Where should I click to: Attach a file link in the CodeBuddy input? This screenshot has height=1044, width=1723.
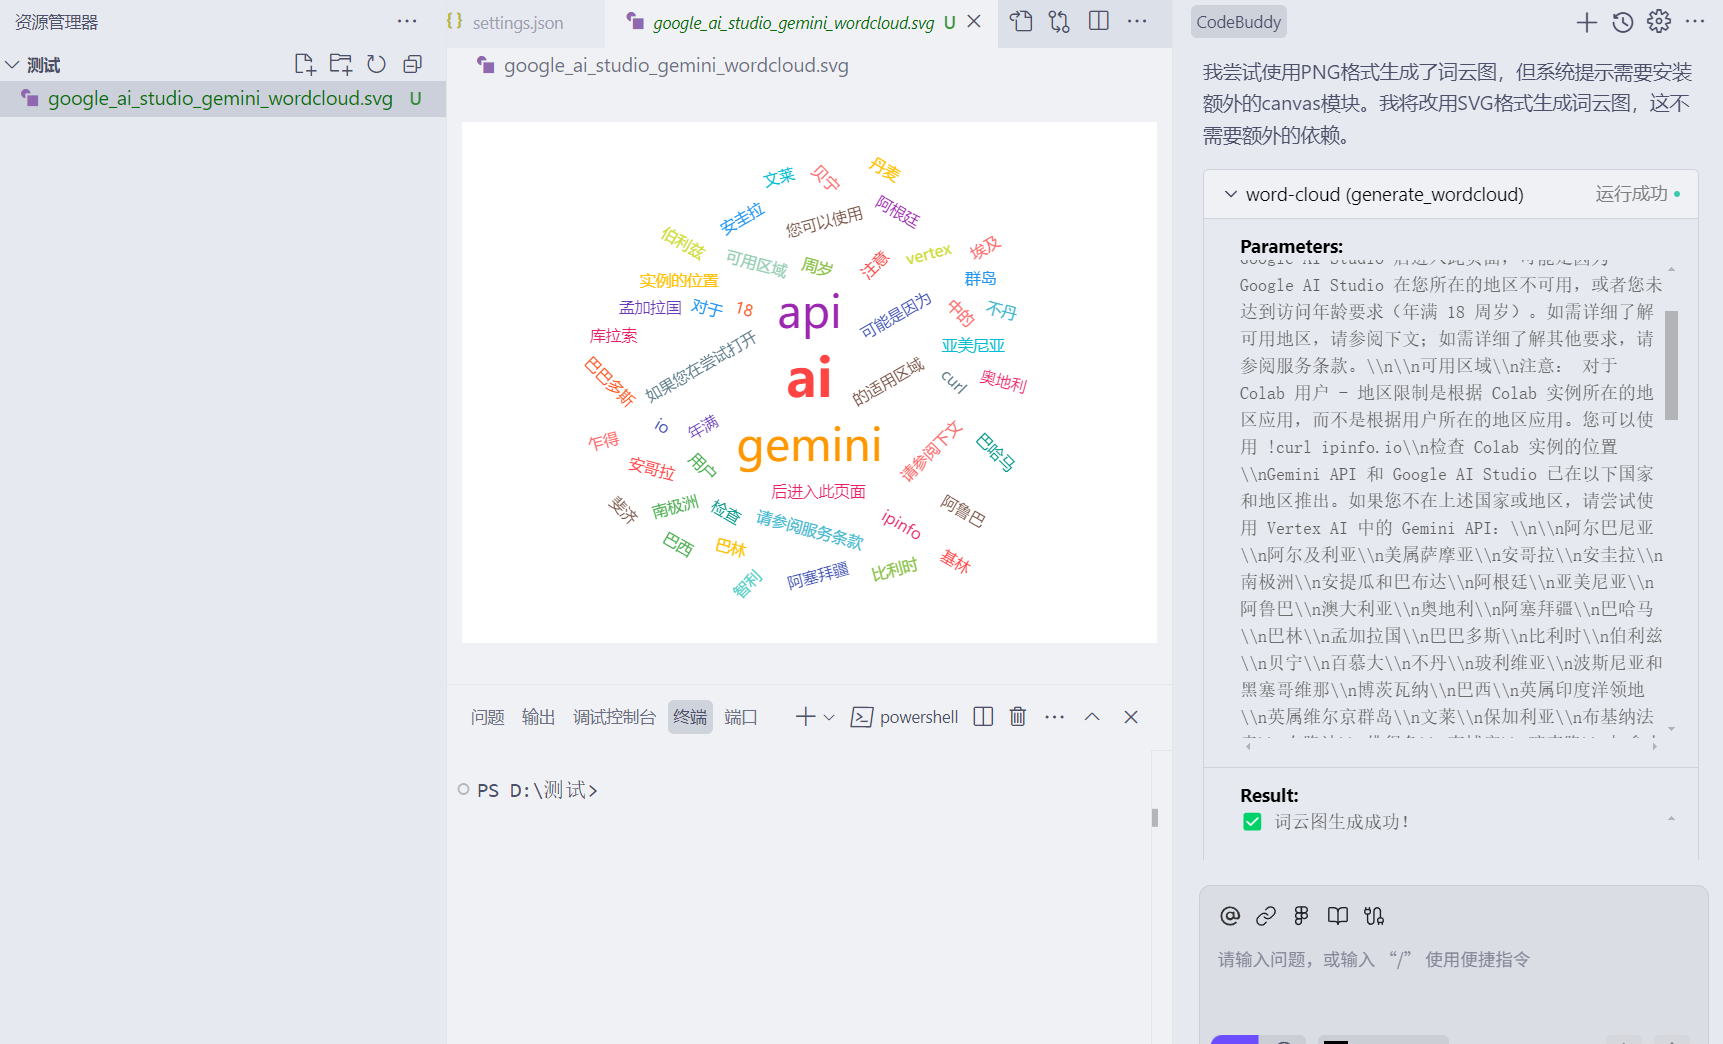pyautogui.click(x=1265, y=915)
